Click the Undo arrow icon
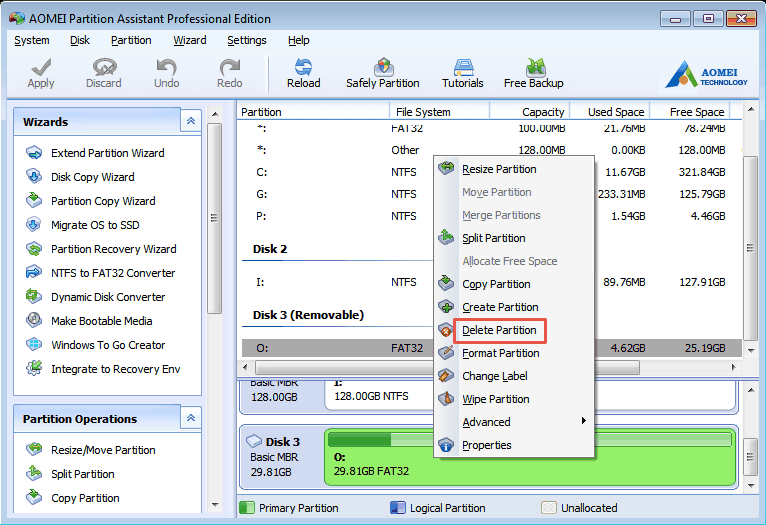766x525 pixels. (167, 67)
